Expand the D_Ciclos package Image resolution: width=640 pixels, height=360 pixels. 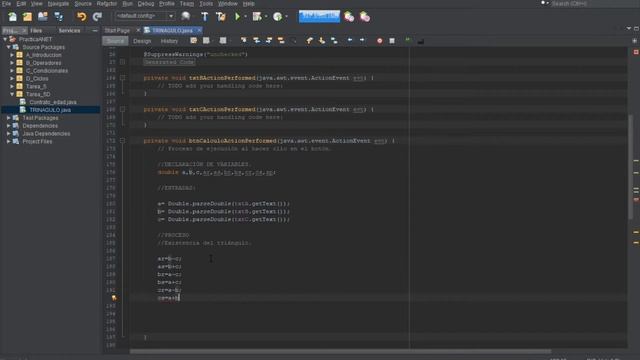point(12,78)
